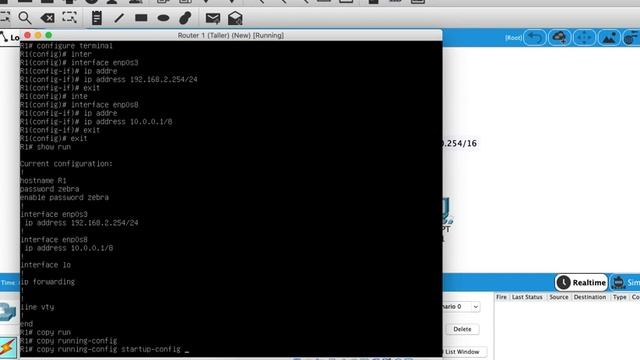Click the 'interface lo' line
The image size is (640, 360).
(x=45, y=265)
